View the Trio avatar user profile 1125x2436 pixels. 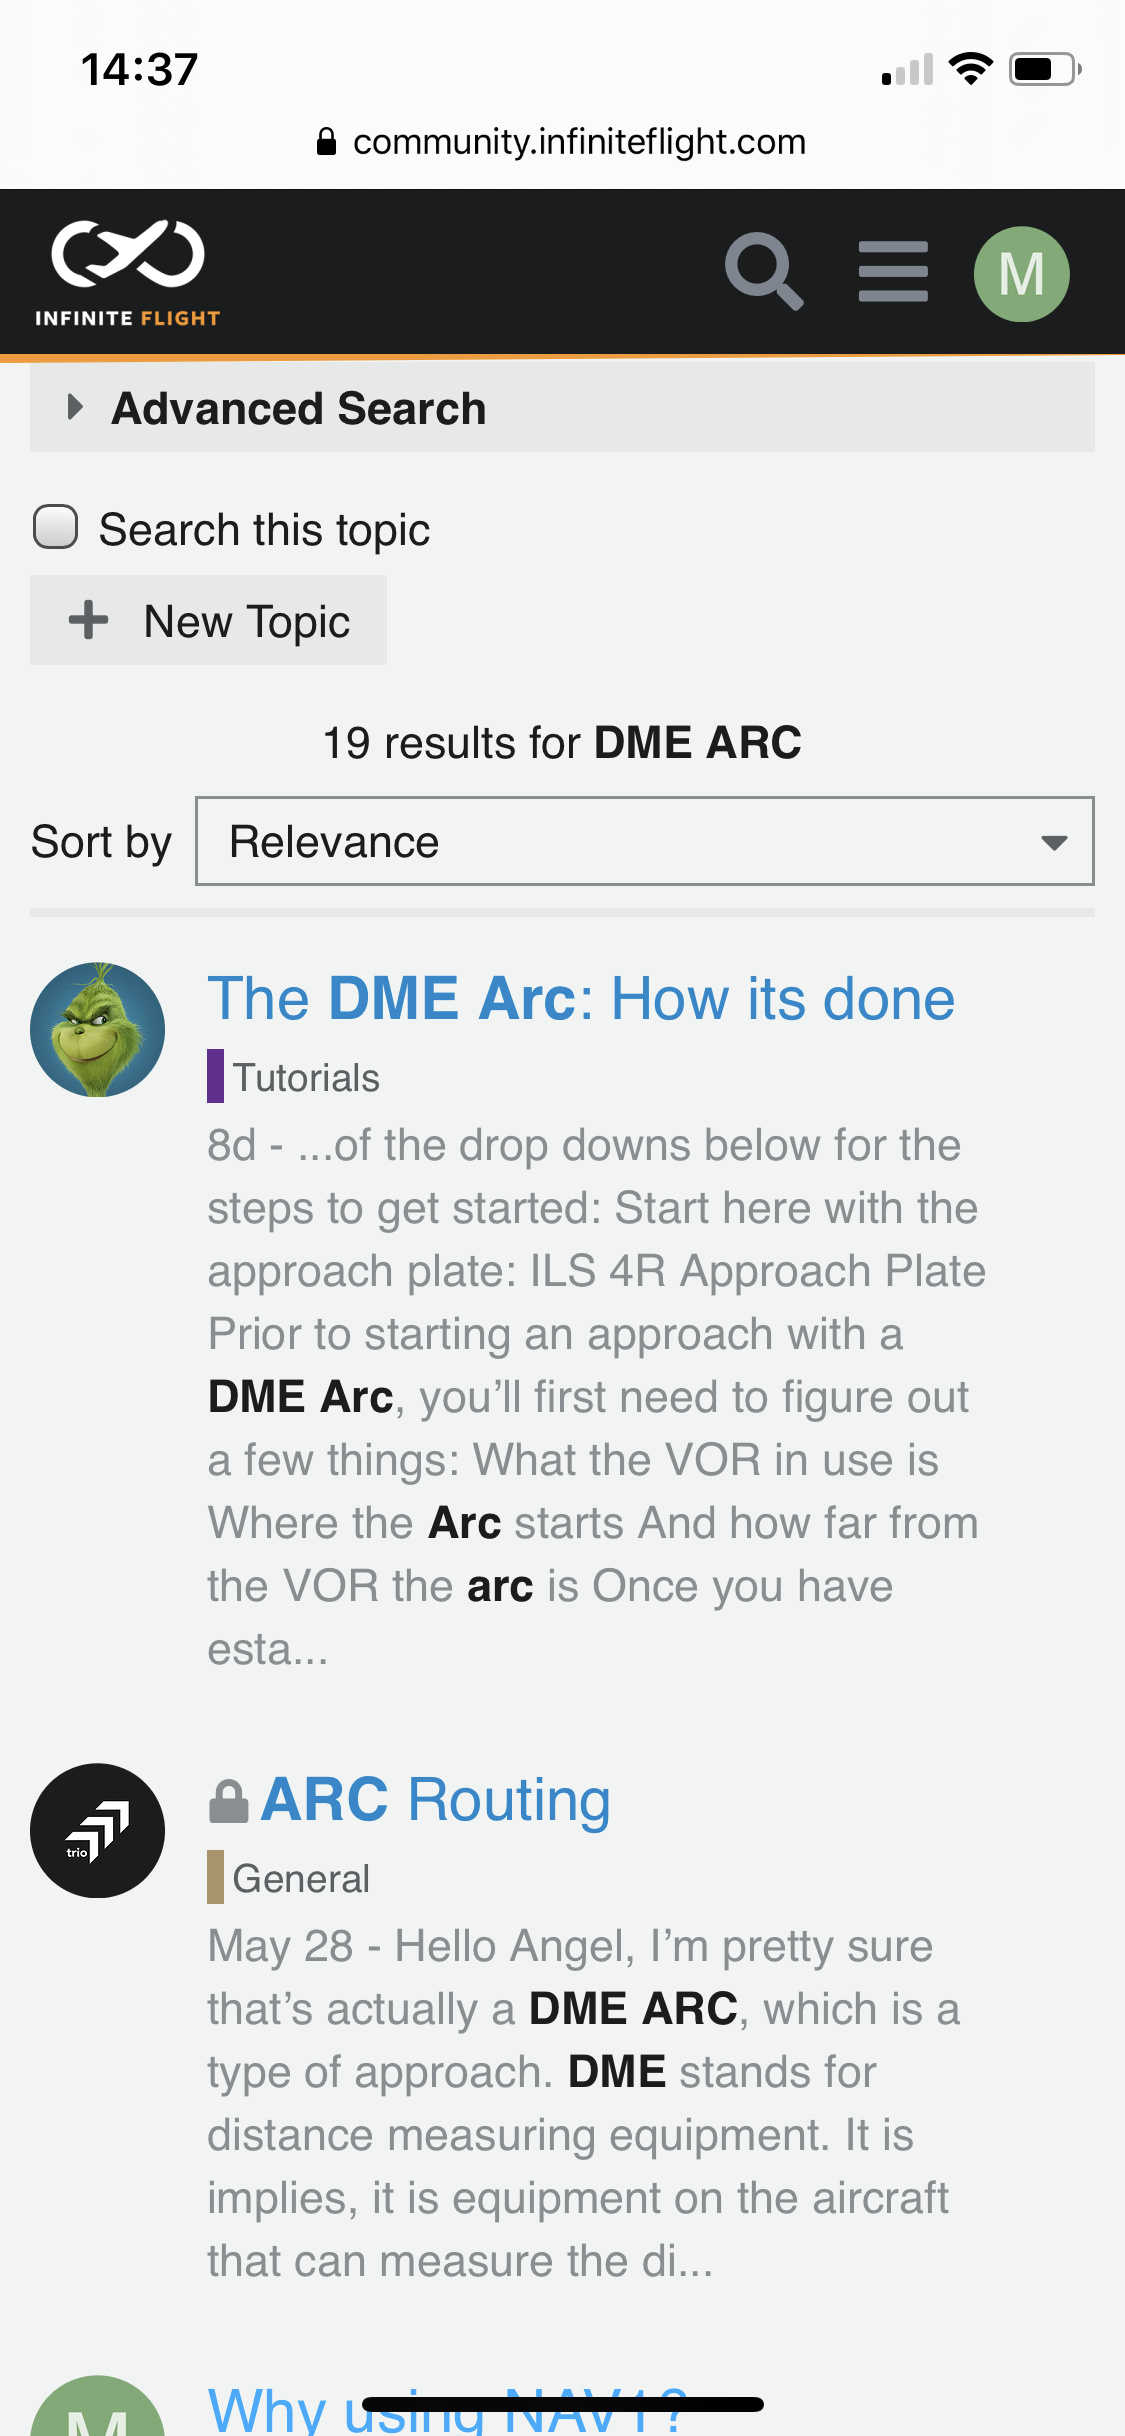97,1830
